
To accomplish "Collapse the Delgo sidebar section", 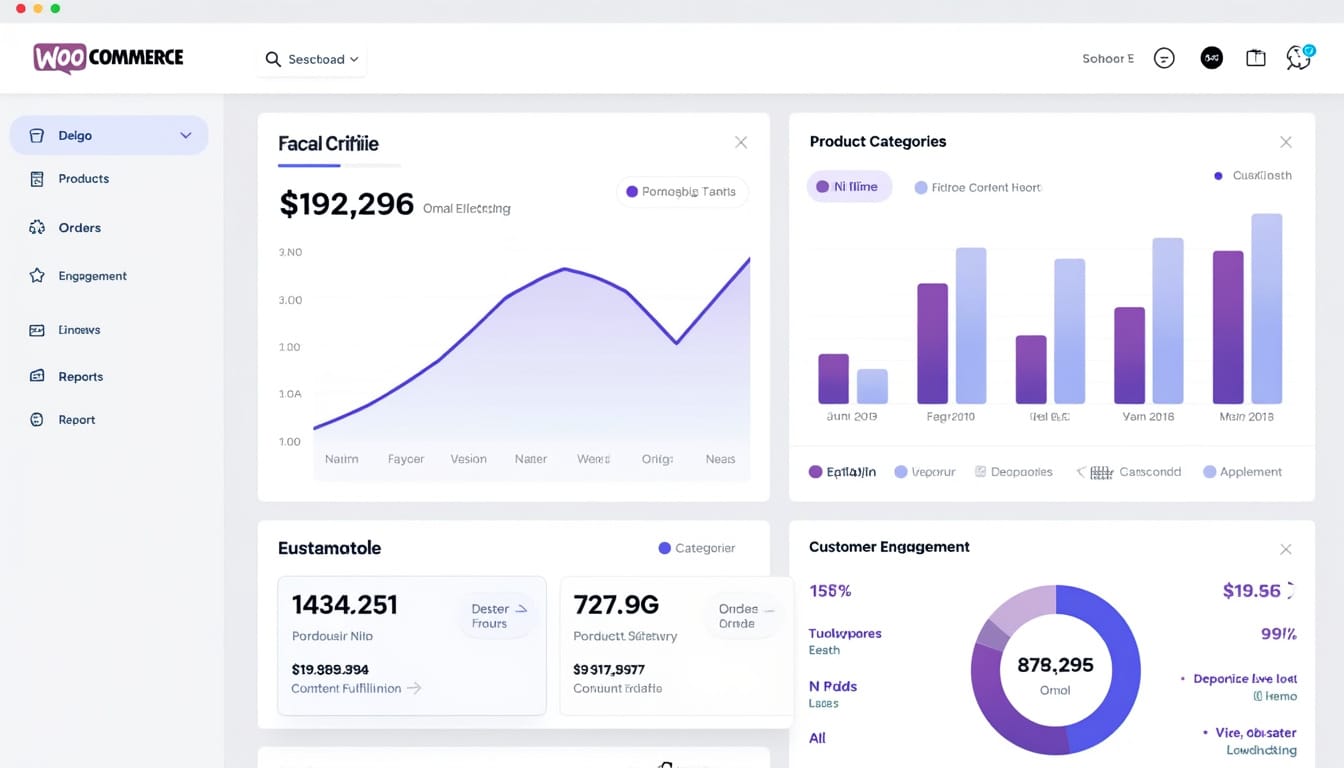I will point(185,134).
